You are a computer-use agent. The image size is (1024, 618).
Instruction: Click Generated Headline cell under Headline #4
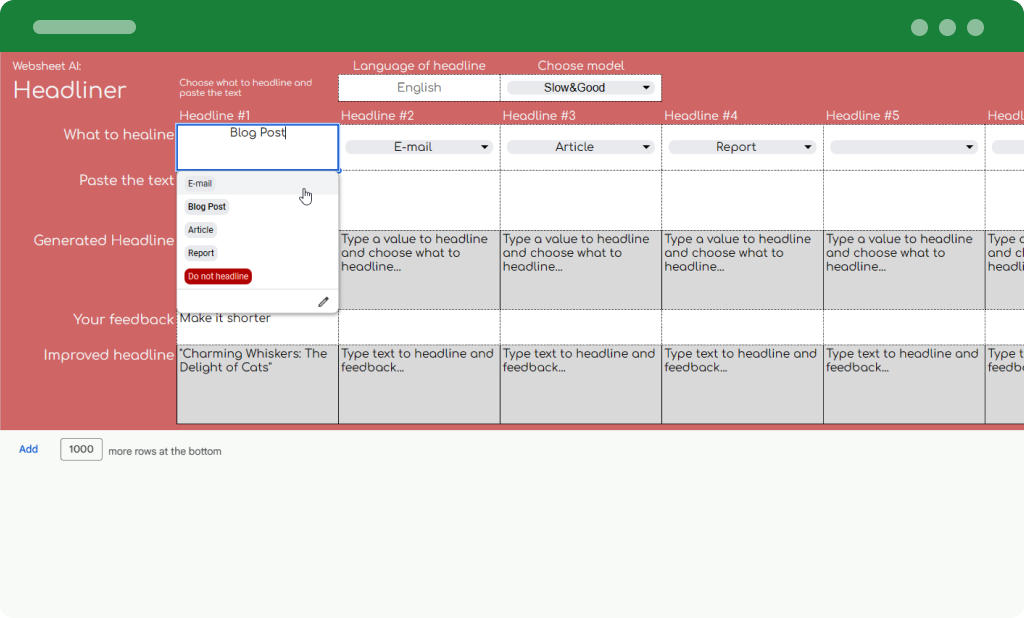point(742,270)
